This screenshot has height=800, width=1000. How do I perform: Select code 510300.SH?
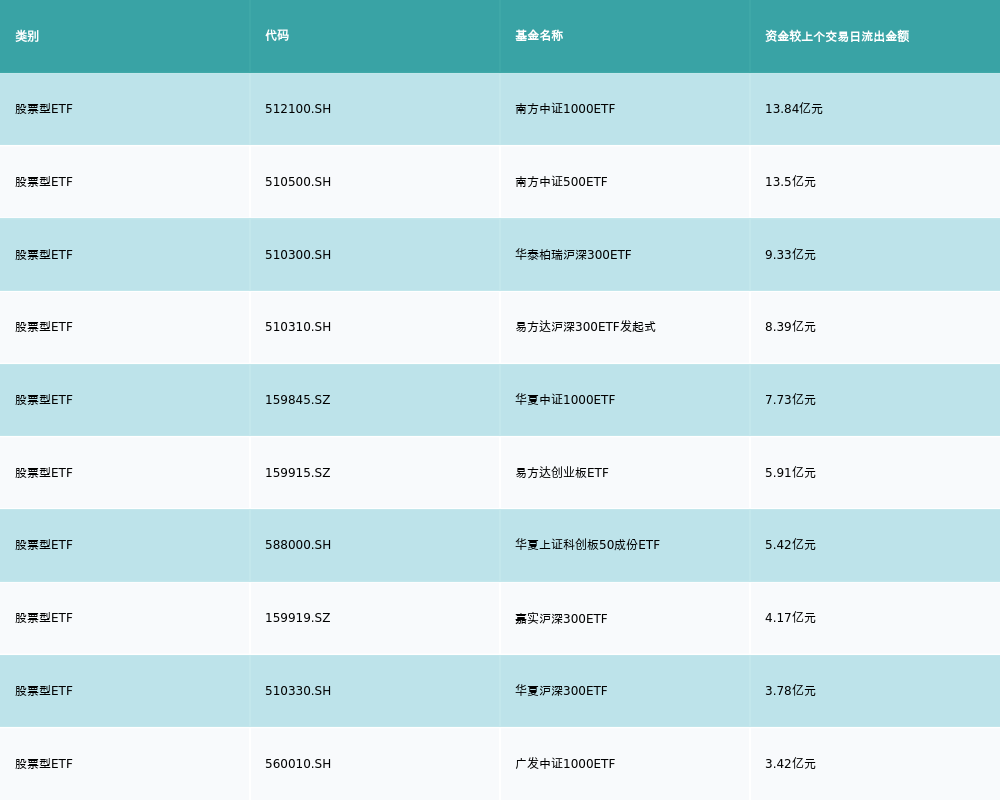[x=298, y=255]
